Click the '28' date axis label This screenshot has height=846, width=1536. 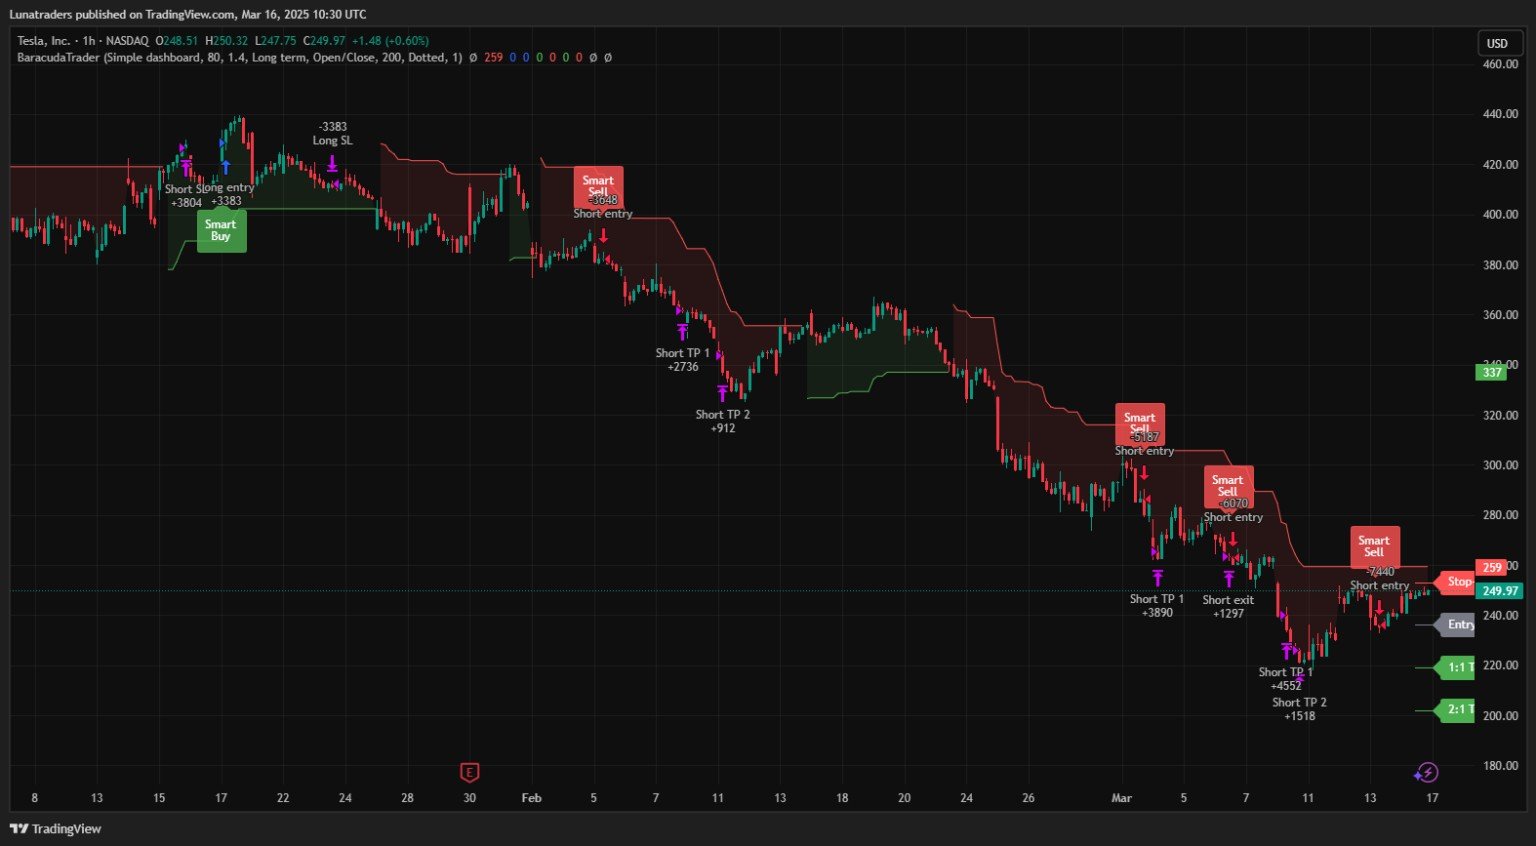point(407,798)
